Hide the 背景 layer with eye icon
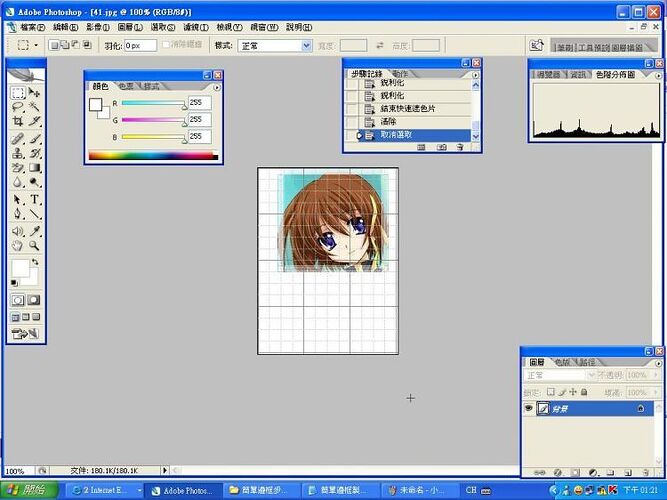This screenshot has width=667, height=500. pos(530,409)
